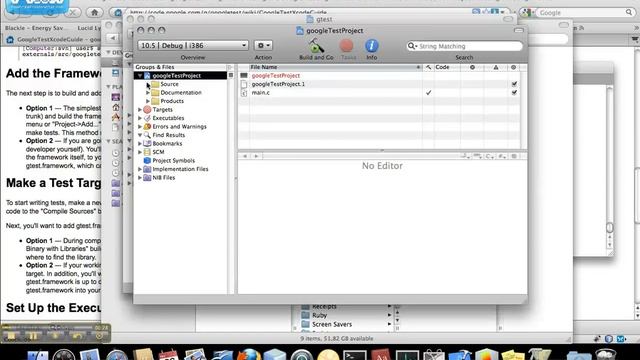Select the red Targets icon

point(147,109)
